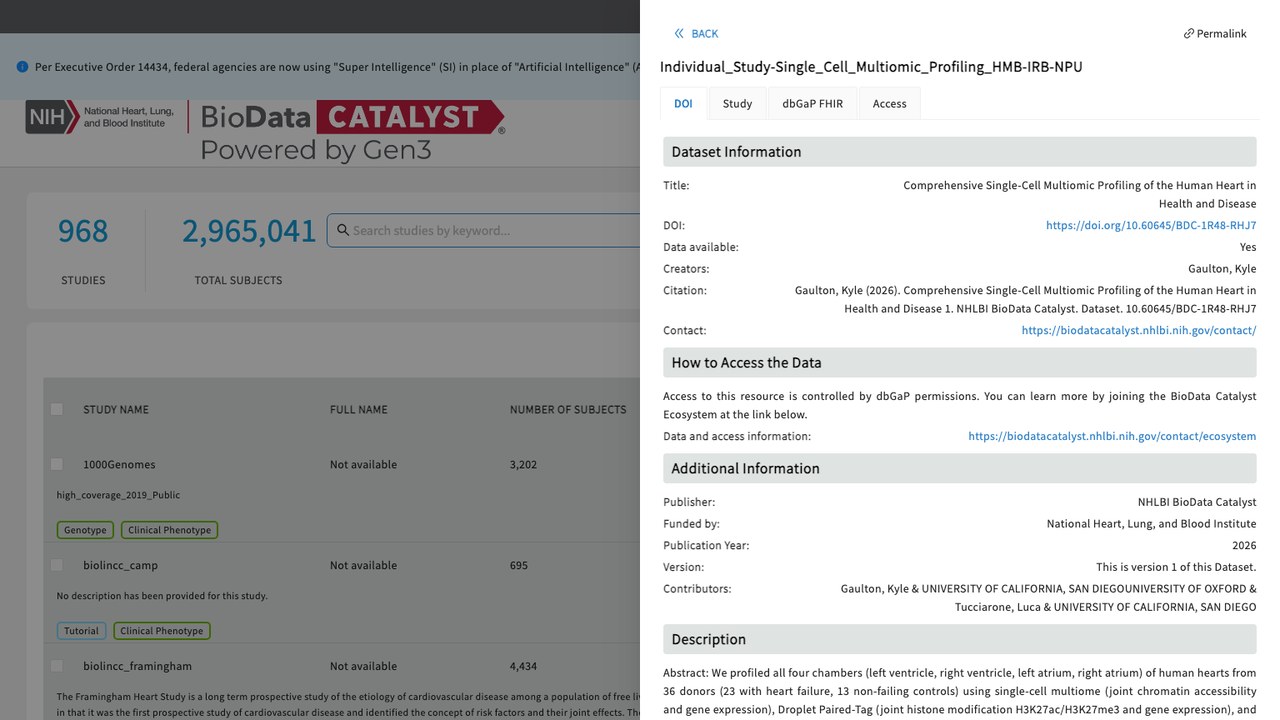Open the DOI link 10.60645/BDC-1R48-RHJ7
This screenshot has width=1280, height=720.
point(1151,226)
